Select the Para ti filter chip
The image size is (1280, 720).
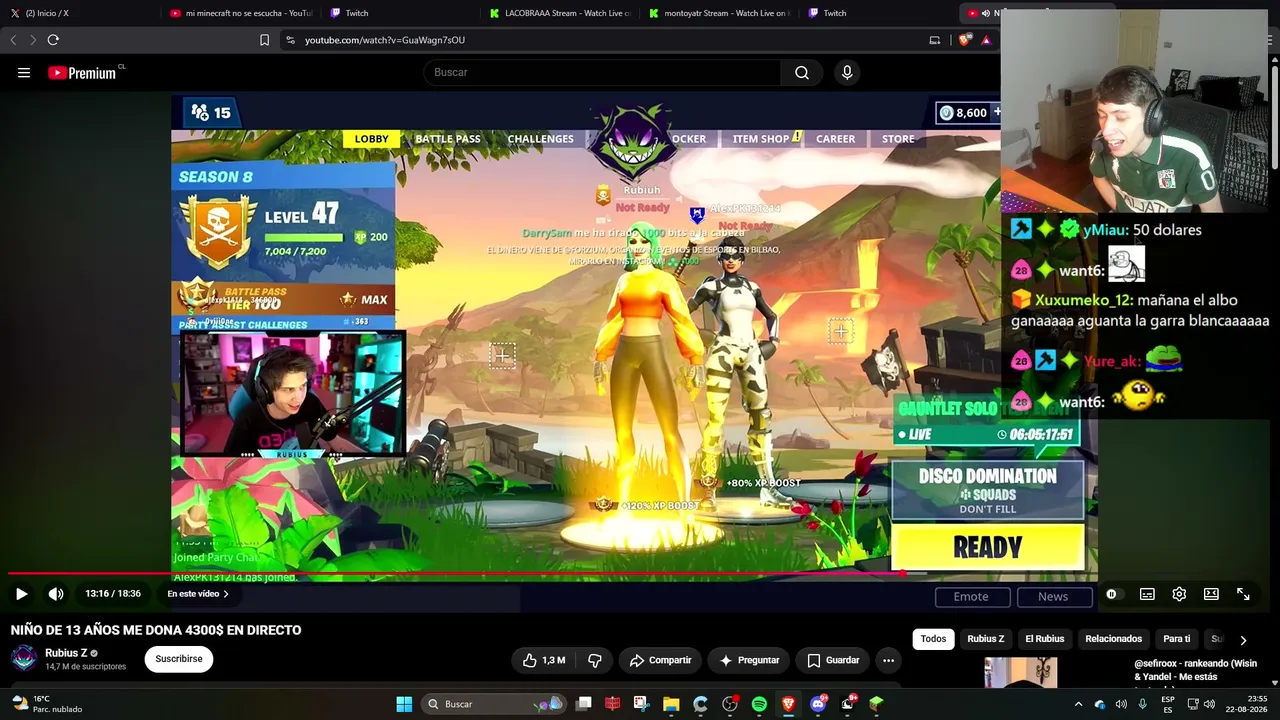coord(1176,639)
